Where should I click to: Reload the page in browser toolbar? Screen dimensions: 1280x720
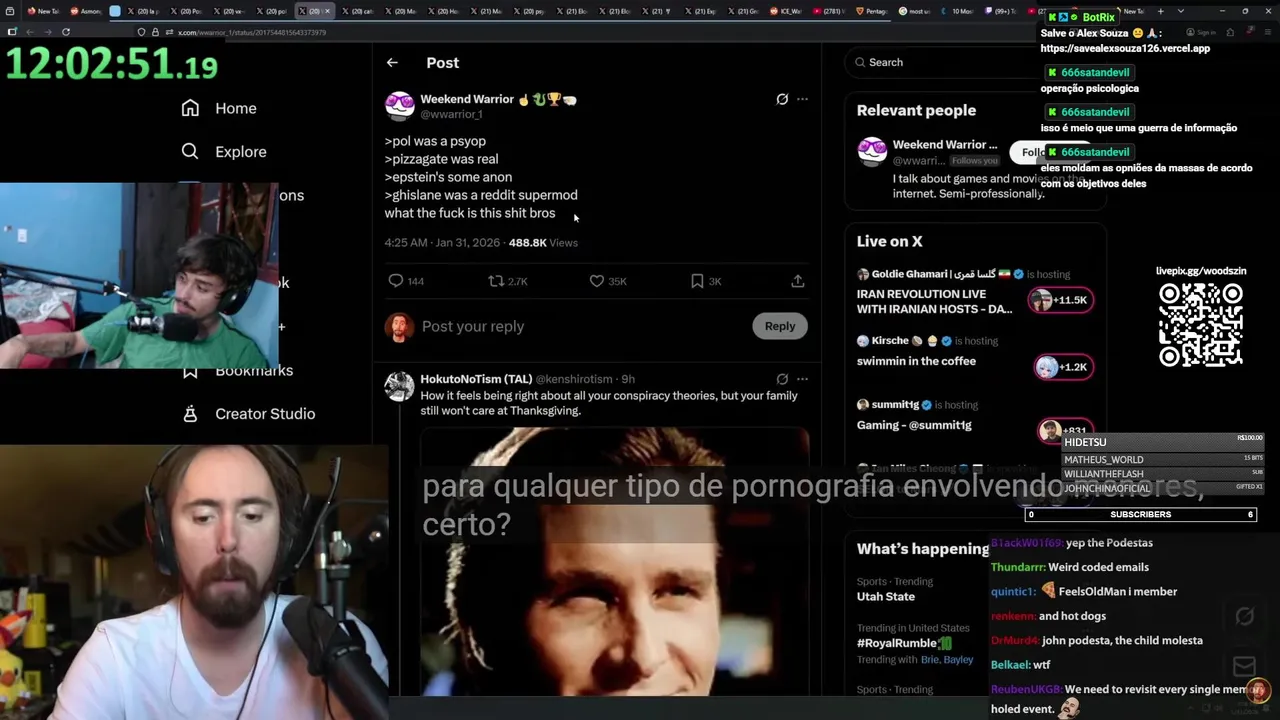point(66,32)
